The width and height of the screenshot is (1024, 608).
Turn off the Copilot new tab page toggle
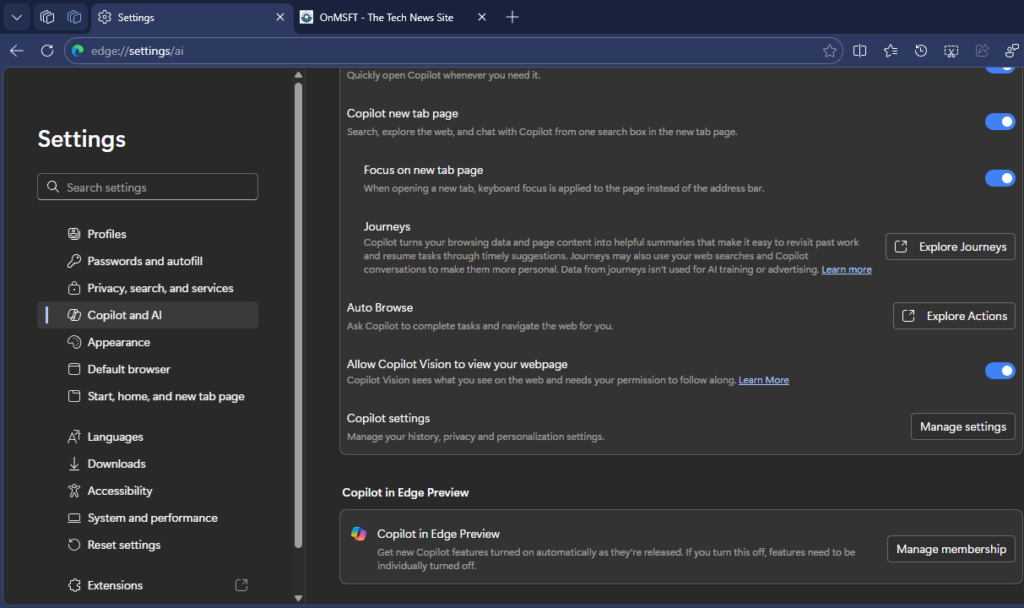(999, 122)
